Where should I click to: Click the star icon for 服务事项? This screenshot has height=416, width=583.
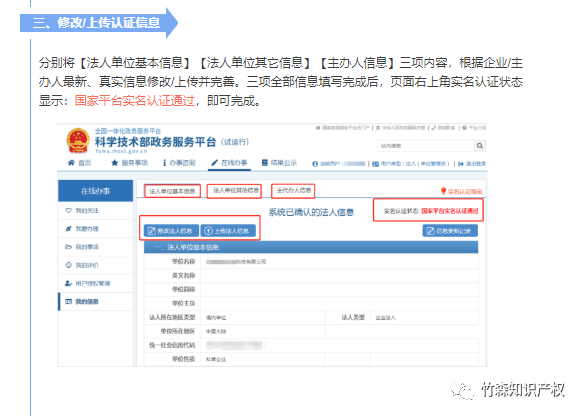(x=115, y=162)
